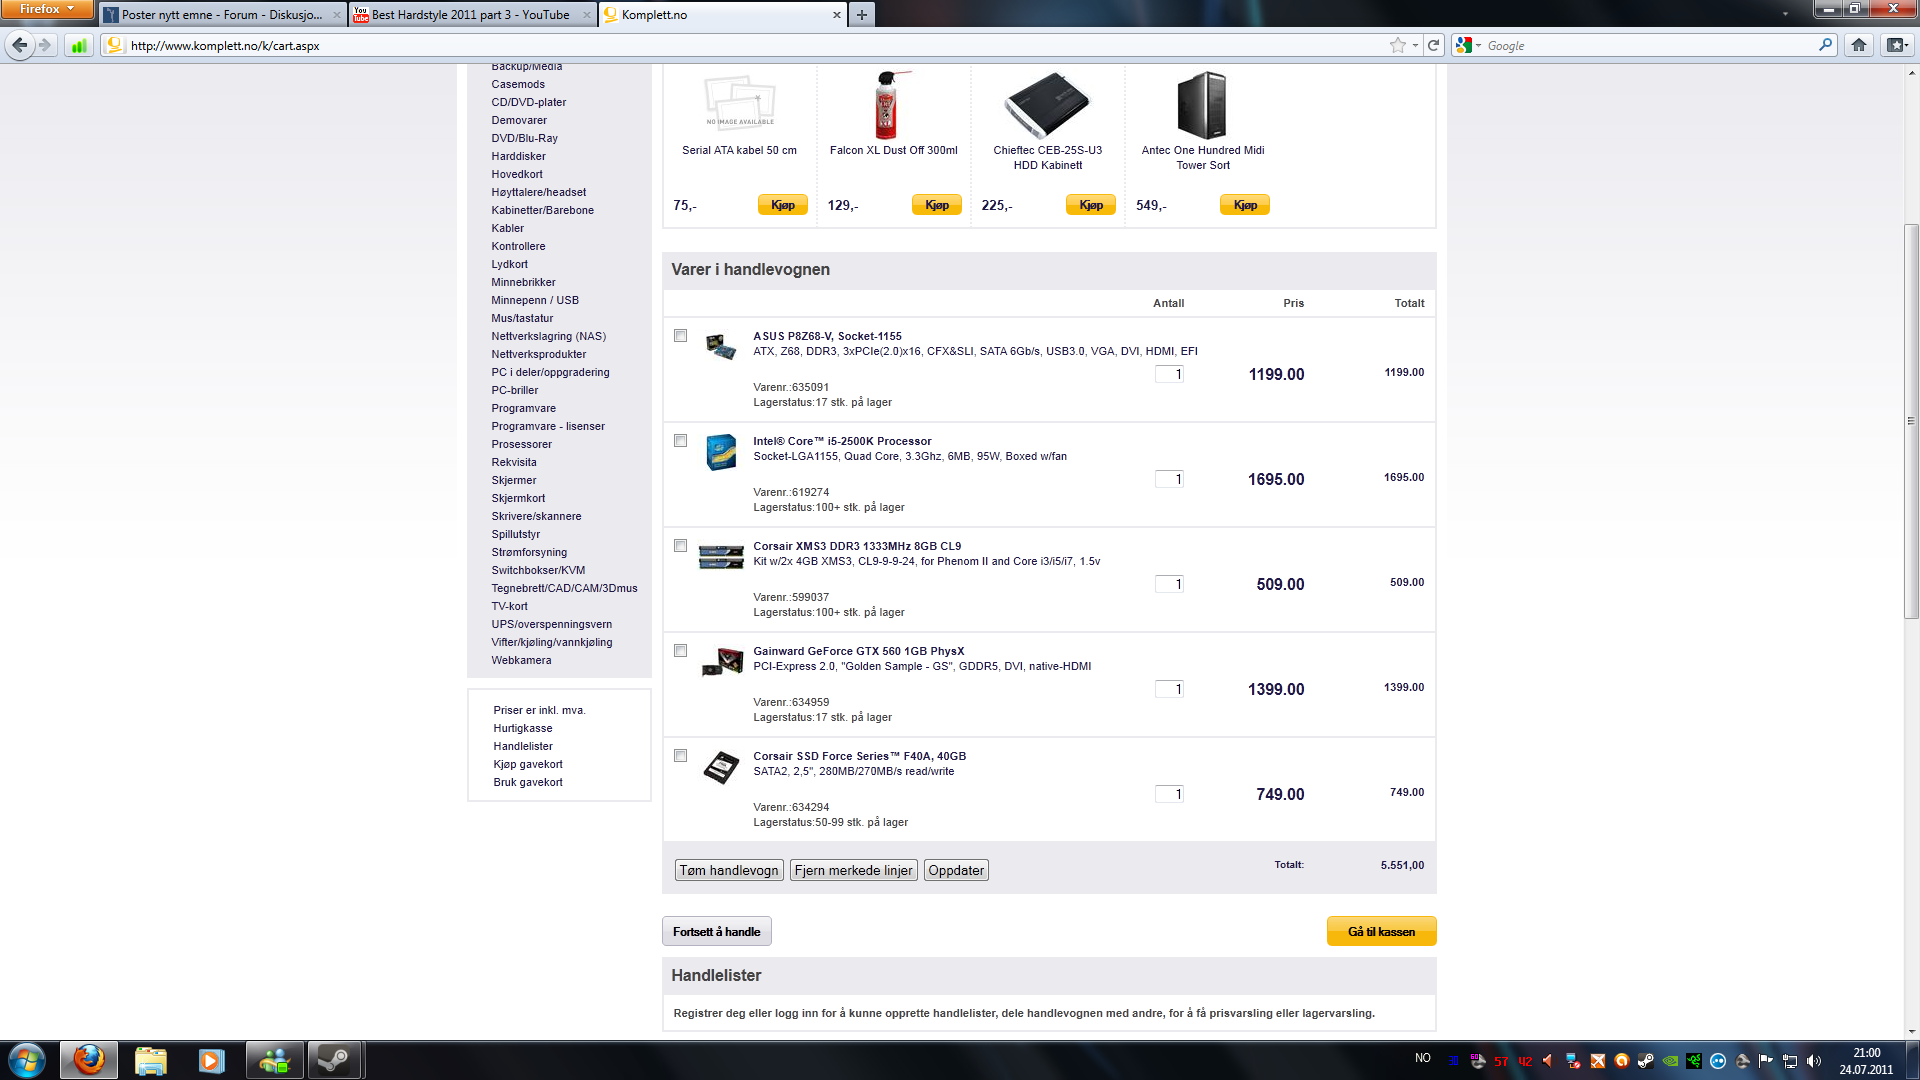The width and height of the screenshot is (1920, 1080).
Task: Check the Corsair SSD Force F40A checkbox
Action: (681, 756)
